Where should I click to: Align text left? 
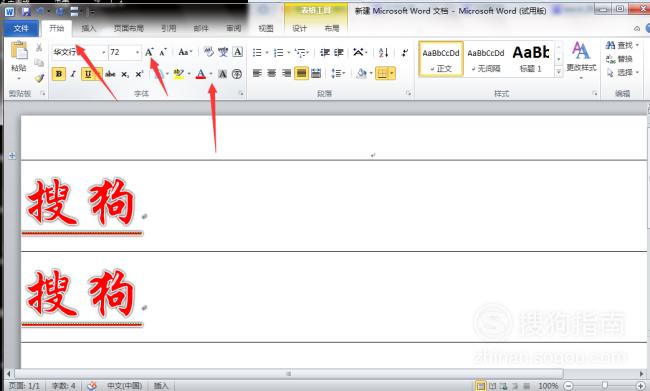click(257, 73)
